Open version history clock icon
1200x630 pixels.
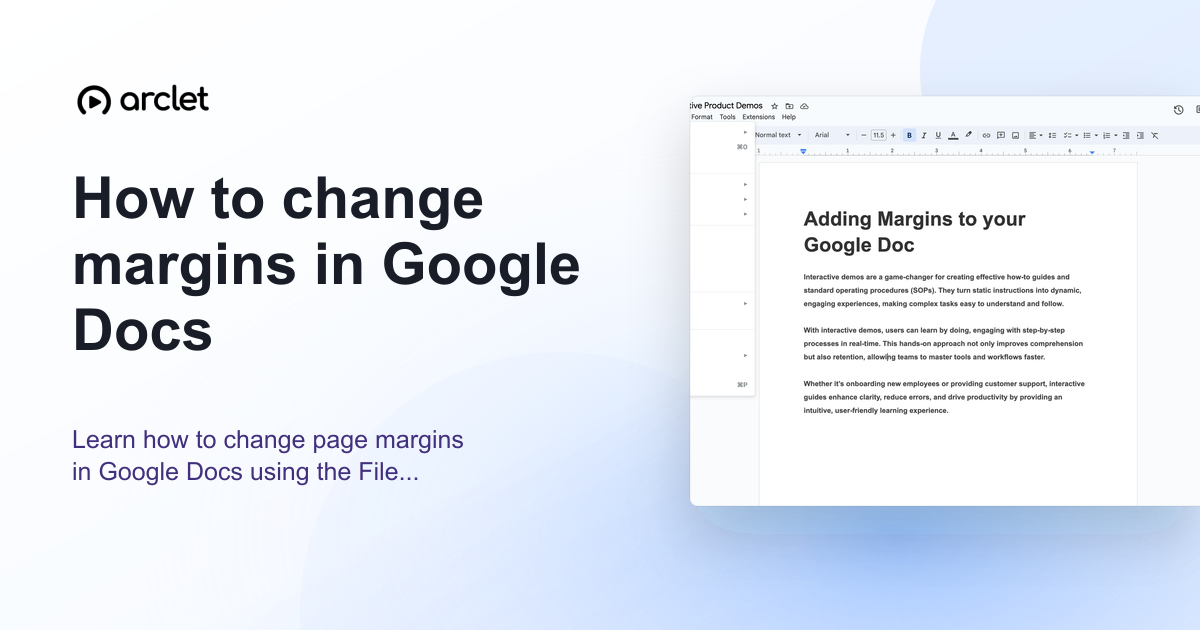point(1178,110)
